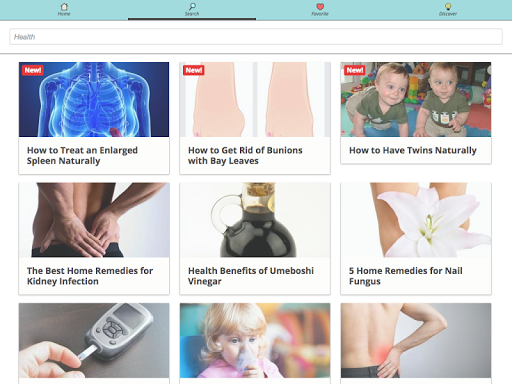Open the glucose meter article thumbnail
The width and height of the screenshot is (512, 384).
[94, 340]
